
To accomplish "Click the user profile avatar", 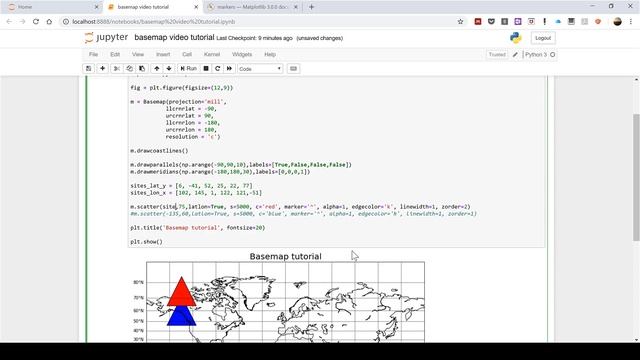I will (x=618, y=22).
